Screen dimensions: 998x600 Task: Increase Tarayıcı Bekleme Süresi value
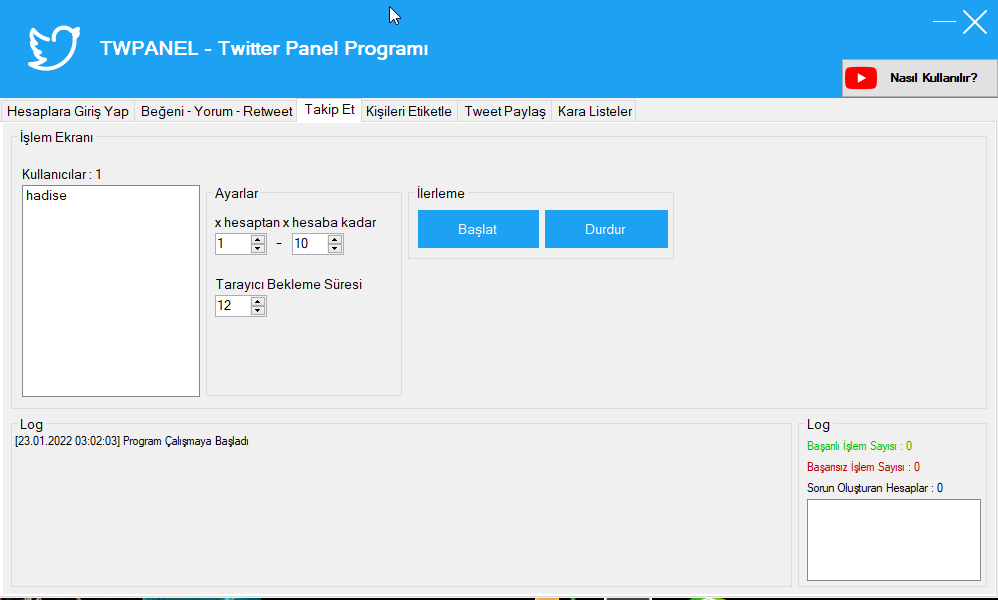click(258, 302)
